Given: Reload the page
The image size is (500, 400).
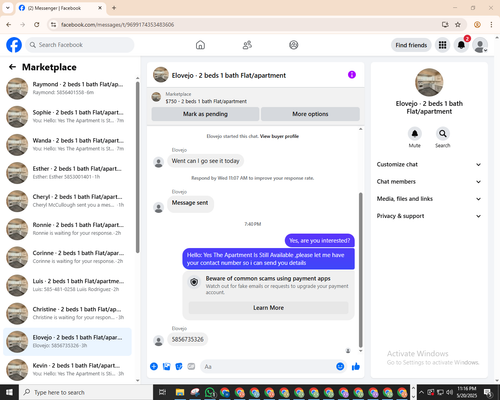Looking at the screenshot, I should [37, 24].
